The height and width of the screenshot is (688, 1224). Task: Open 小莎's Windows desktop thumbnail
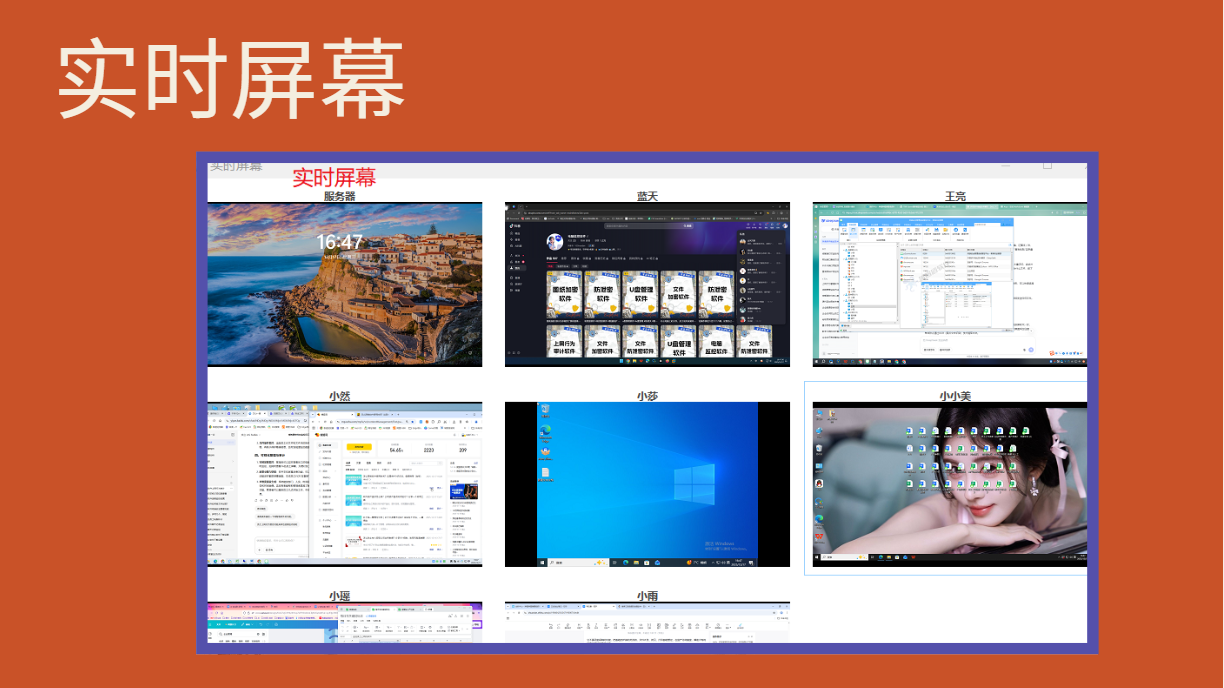point(647,484)
